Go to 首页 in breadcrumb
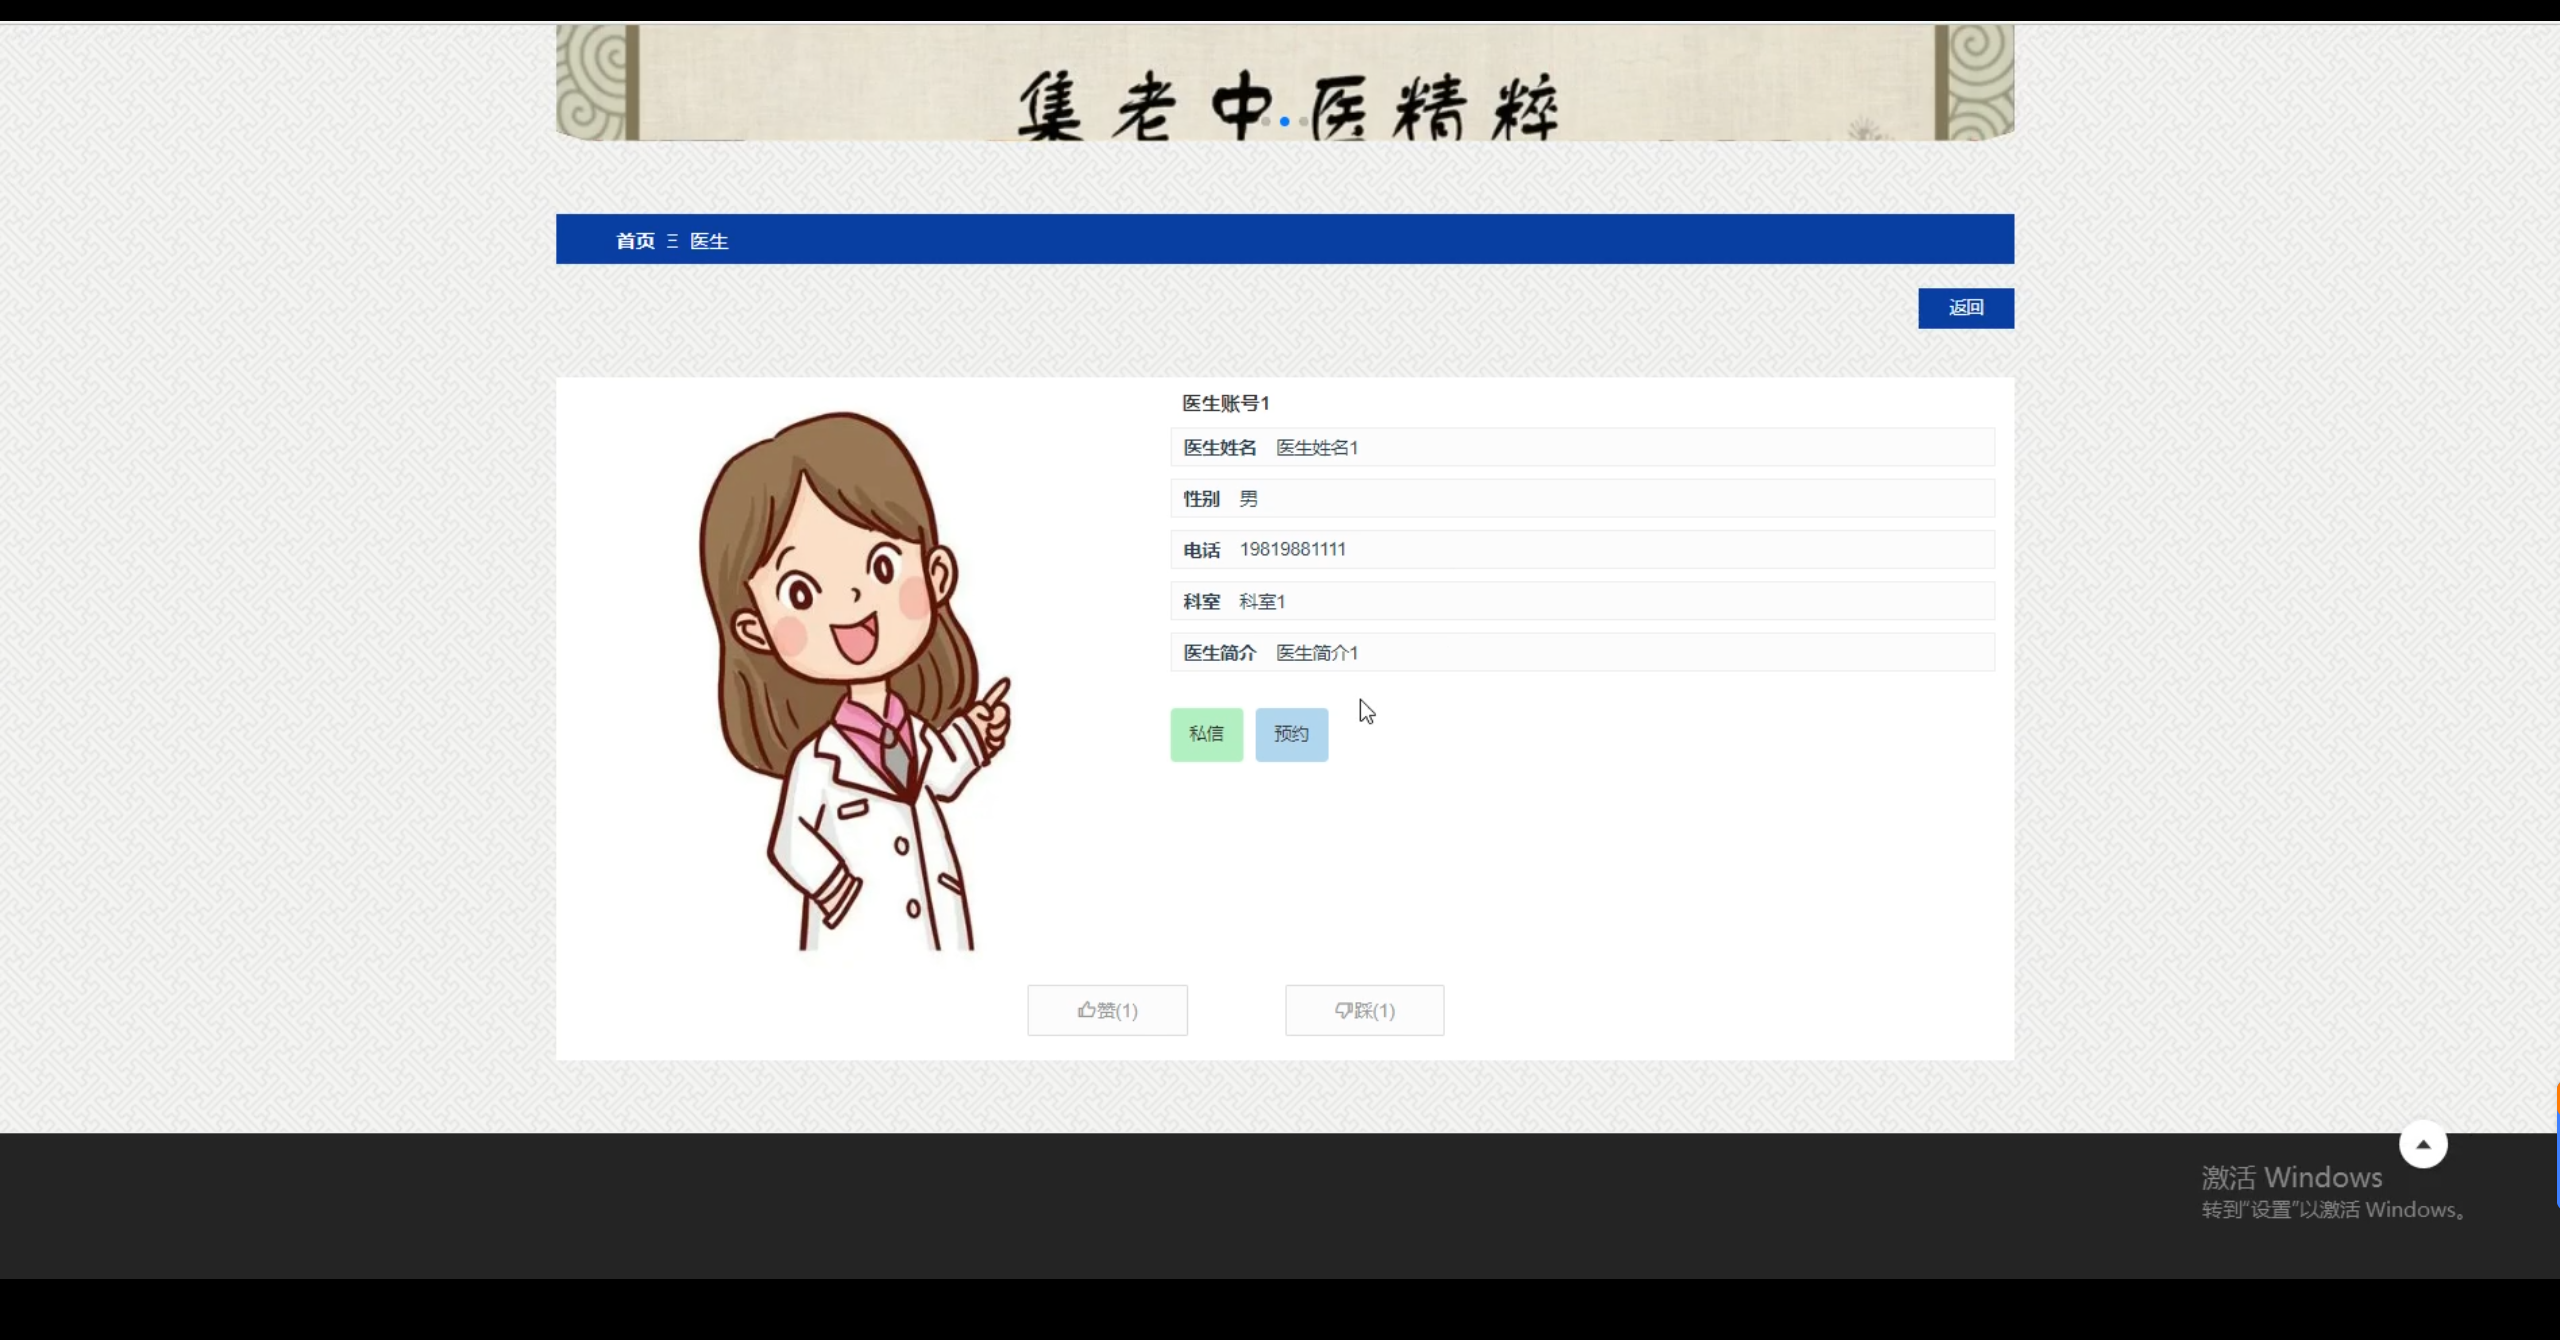Viewport: 2560px width, 1340px height. 635,241
